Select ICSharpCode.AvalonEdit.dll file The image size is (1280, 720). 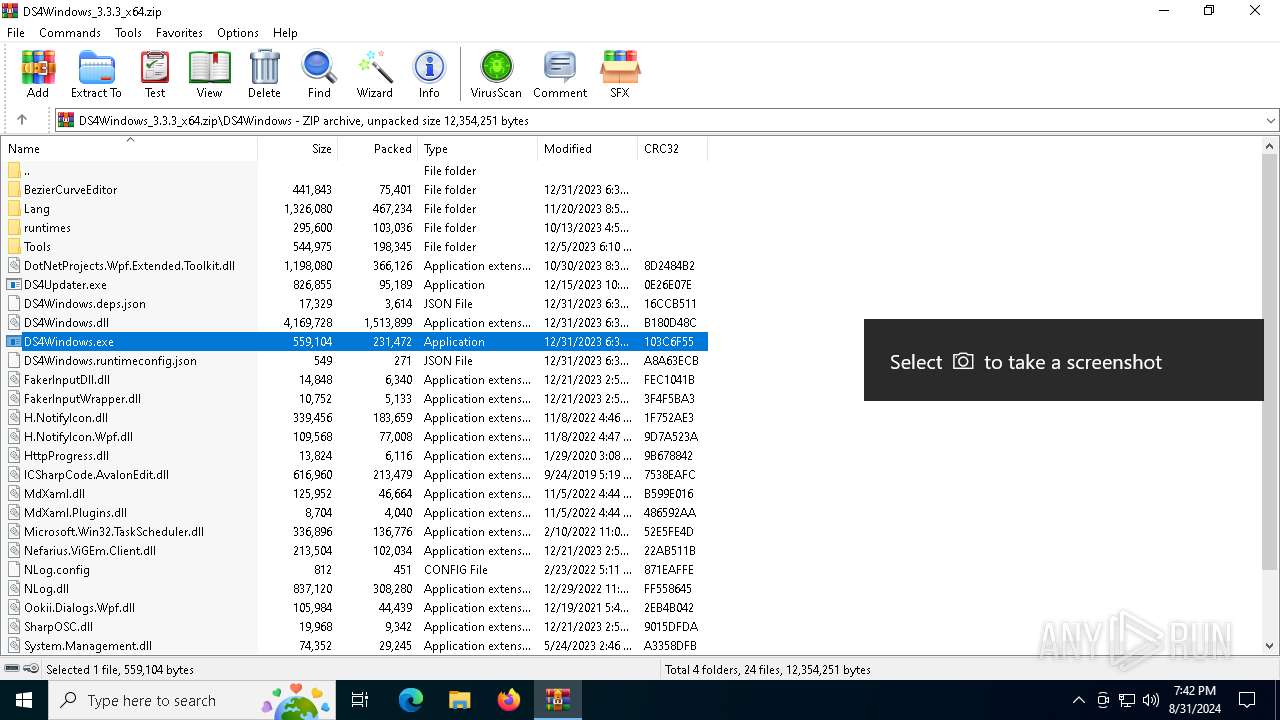click(355, 475)
